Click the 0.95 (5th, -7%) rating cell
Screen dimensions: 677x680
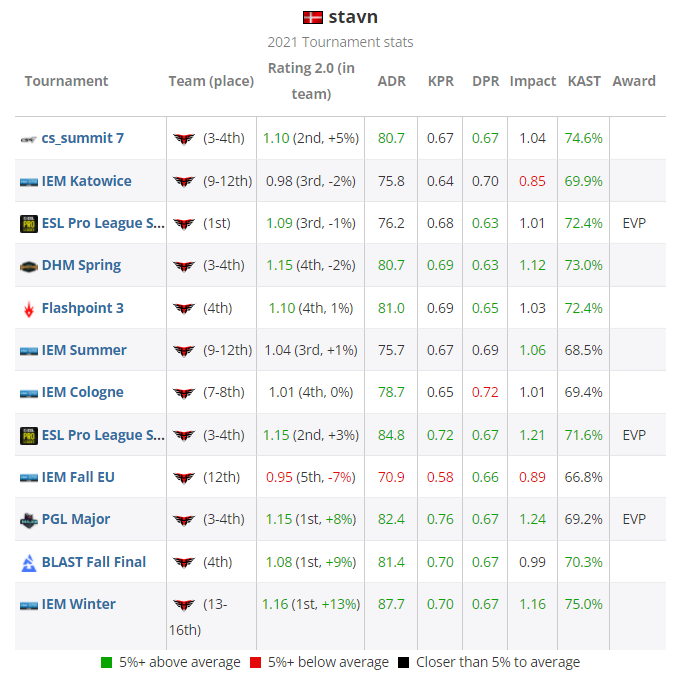(x=311, y=477)
